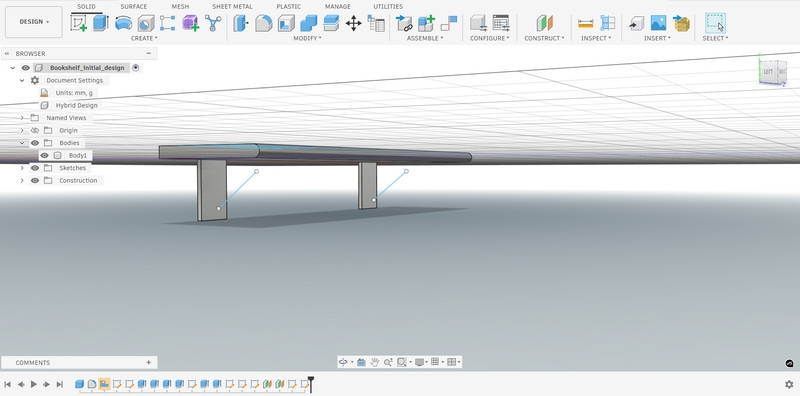Viewport: 800px width, 396px height.
Task: Play the timeline
Action: click(x=34, y=384)
